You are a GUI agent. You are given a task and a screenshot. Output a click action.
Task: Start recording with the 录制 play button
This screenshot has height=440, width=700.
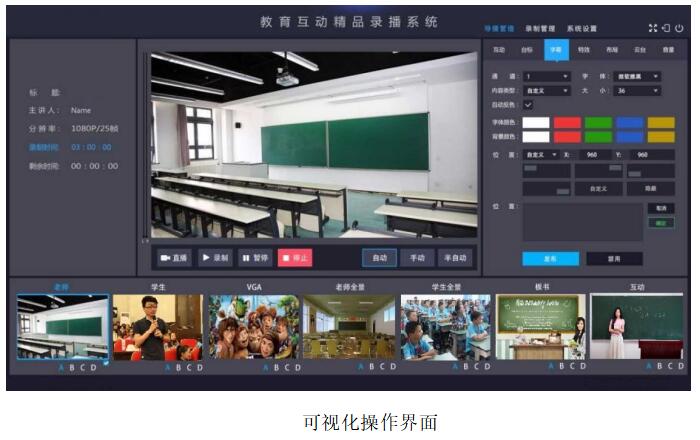tap(215, 257)
